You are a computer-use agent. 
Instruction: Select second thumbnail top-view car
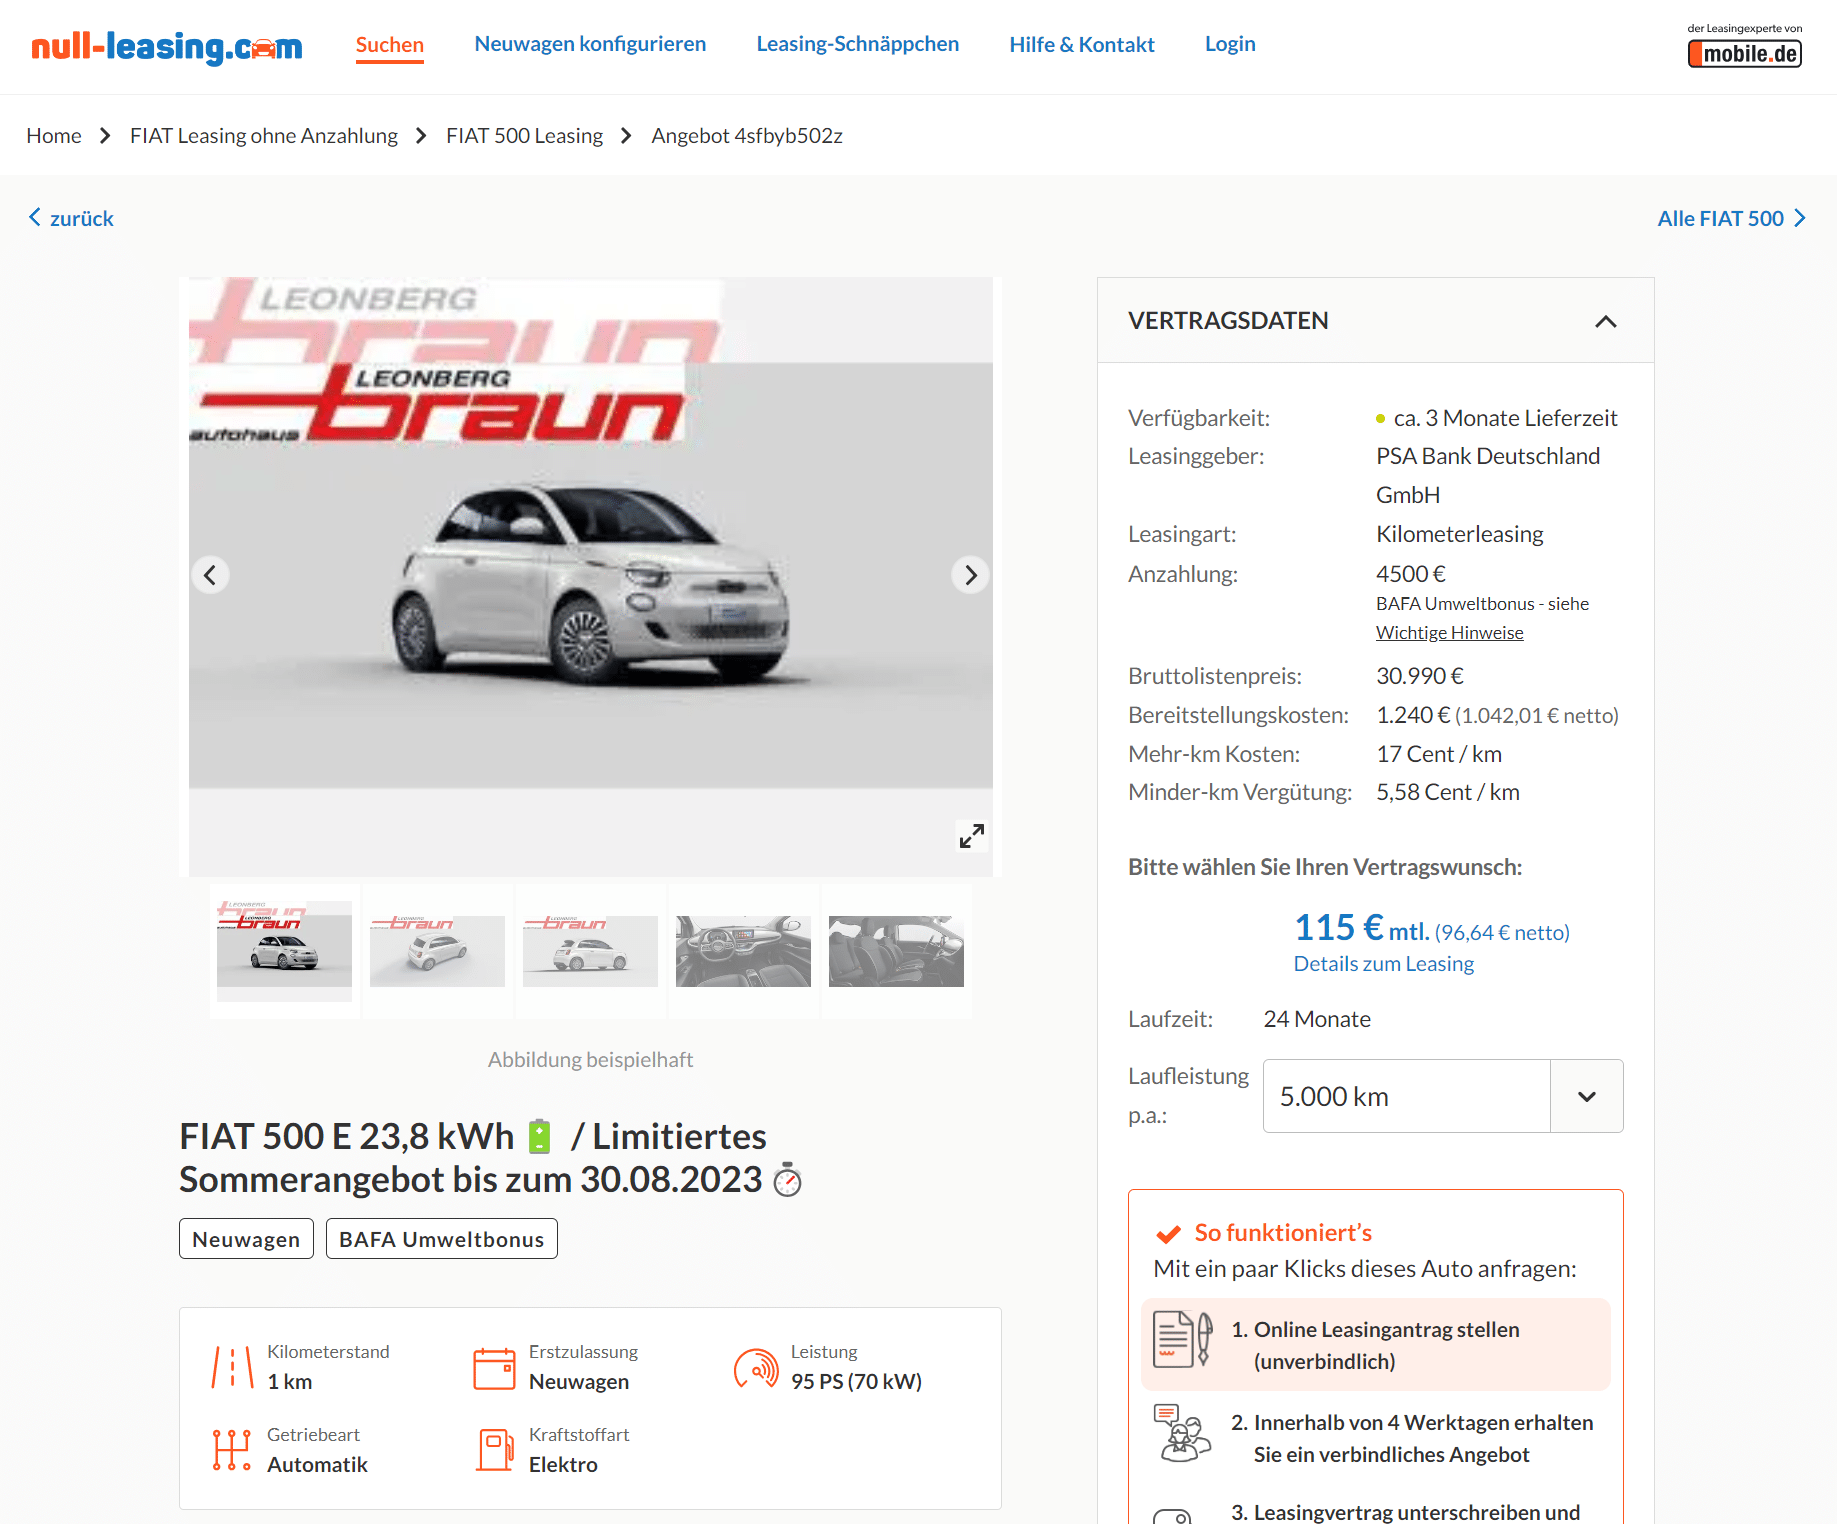point(437,951)
